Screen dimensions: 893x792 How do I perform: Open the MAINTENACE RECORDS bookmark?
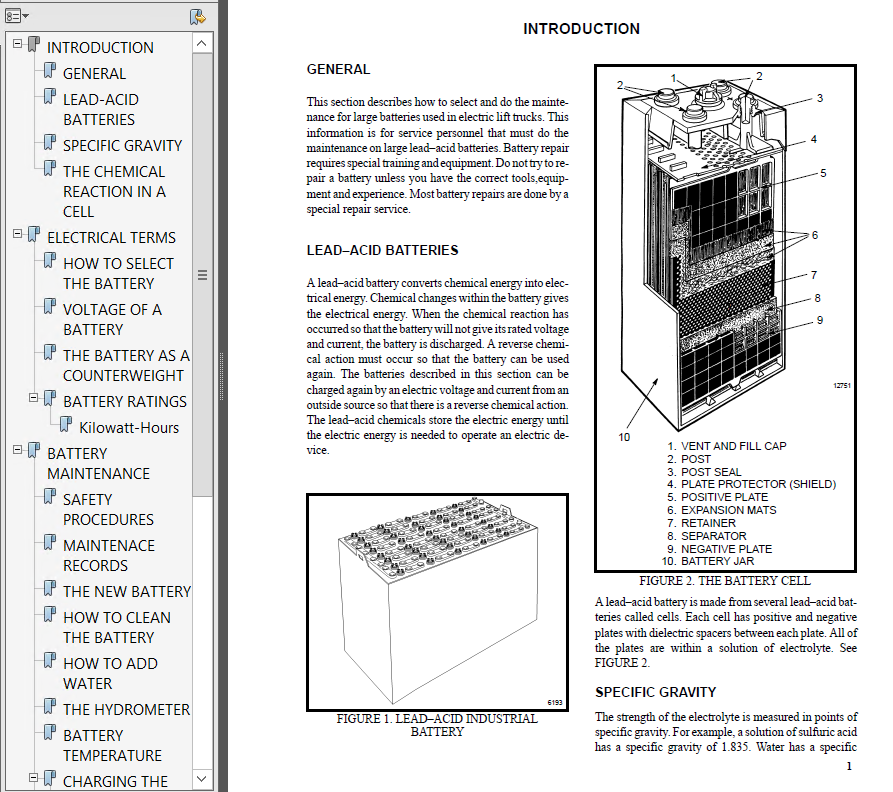tap(109, 555)
